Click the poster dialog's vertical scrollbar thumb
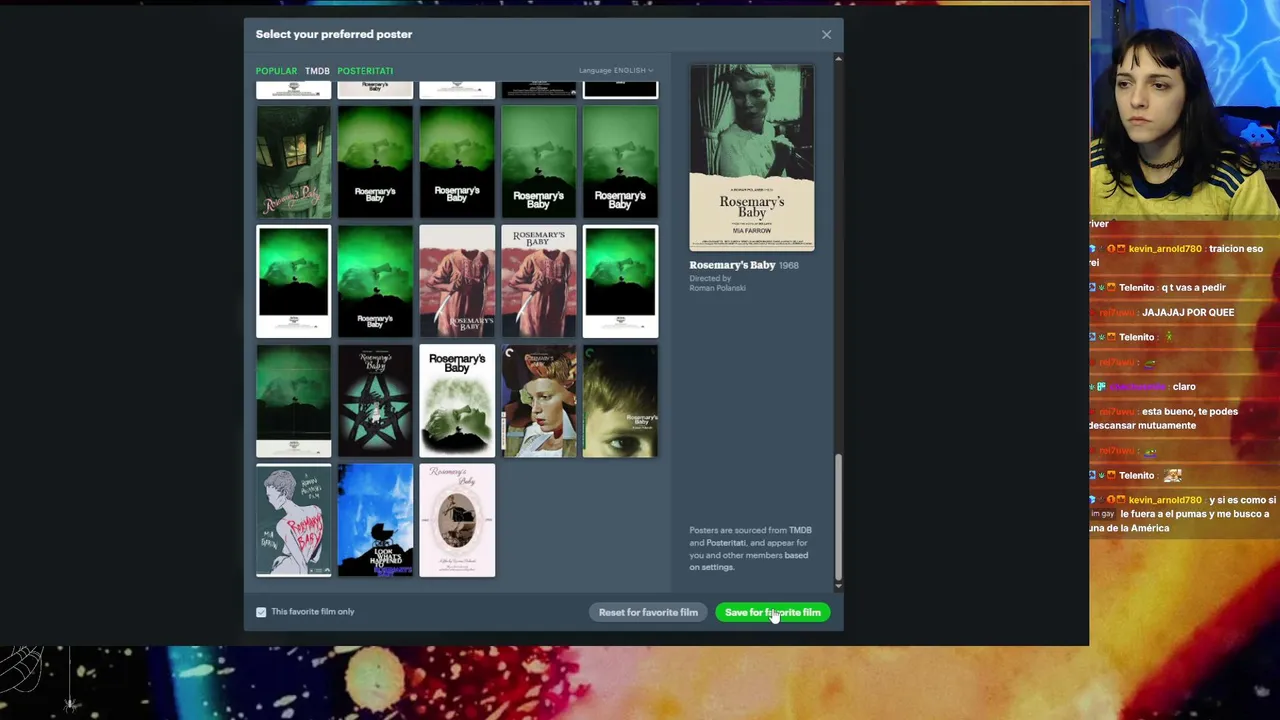 click(838, 519)
